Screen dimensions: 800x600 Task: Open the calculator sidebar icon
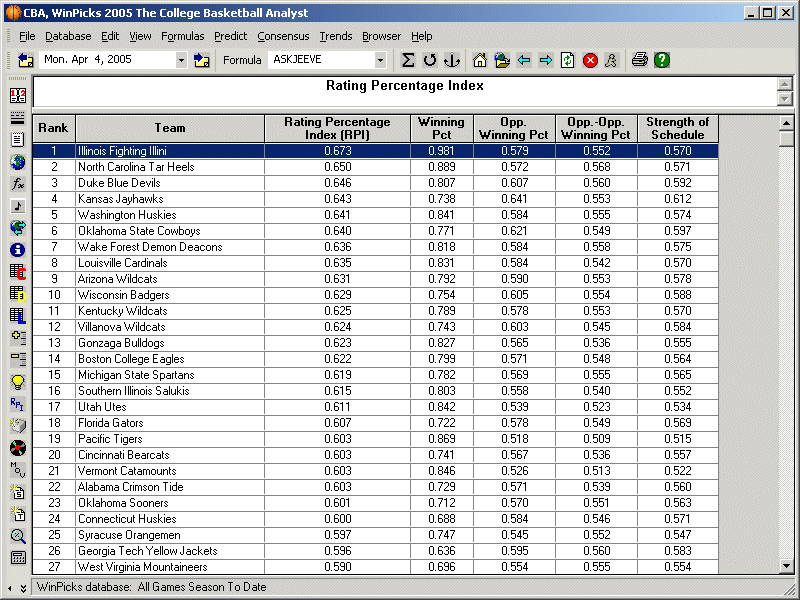point(18,558)
